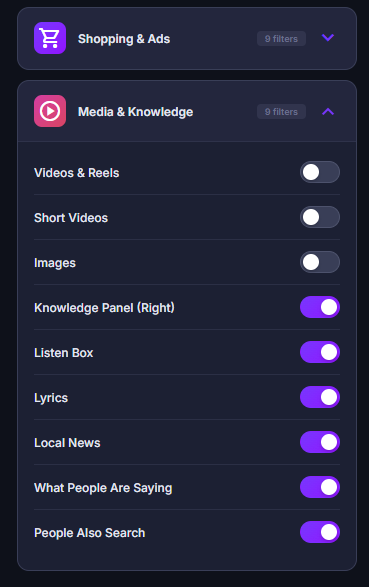Turn off People Also Search switch
369x587 pixels.
point(320,532)
